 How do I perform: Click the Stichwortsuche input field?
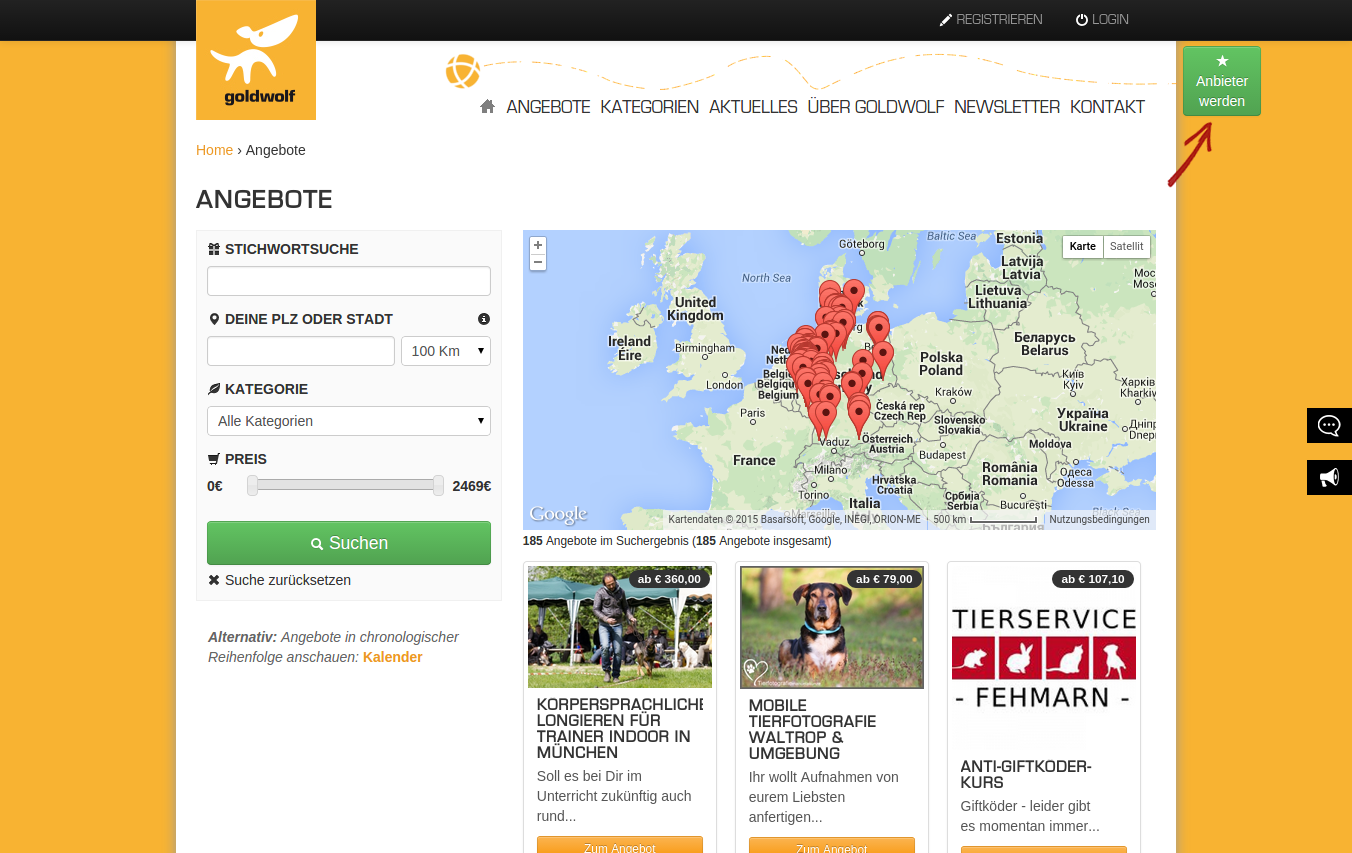(349, 281)
